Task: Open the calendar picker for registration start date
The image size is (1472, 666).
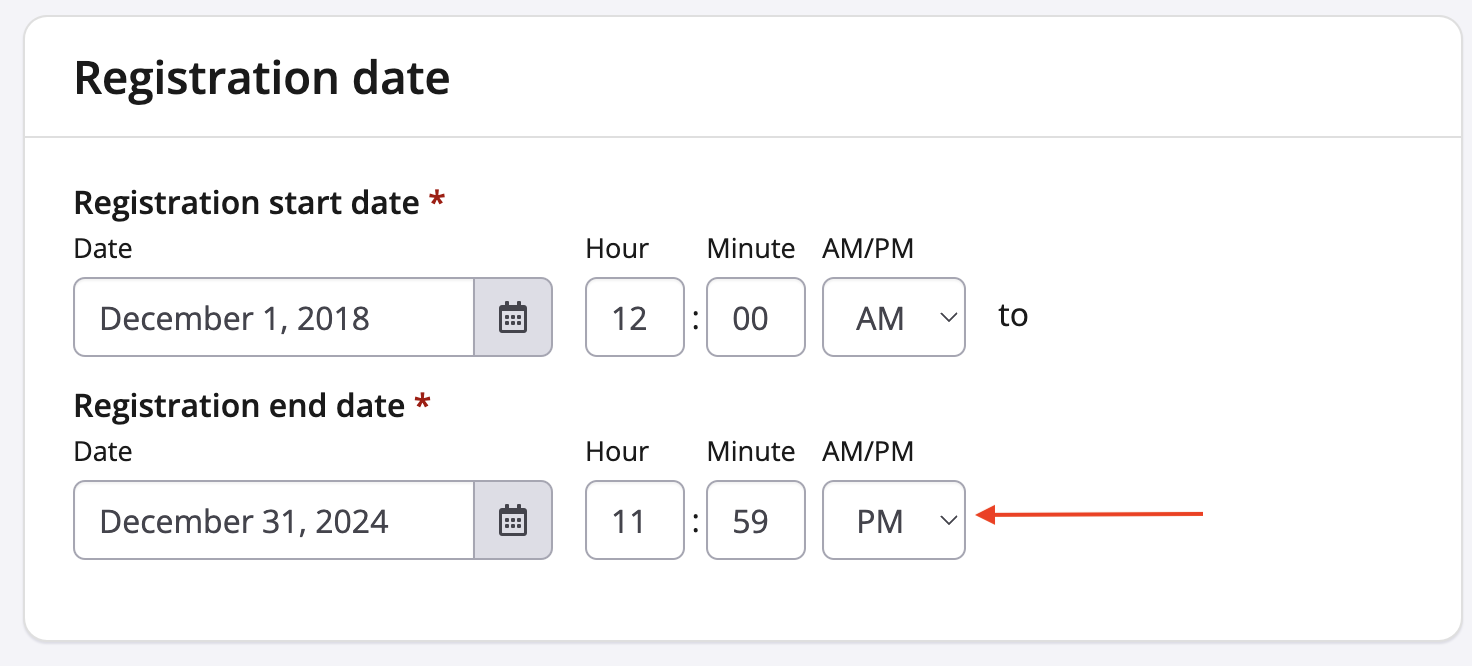Action: coord(513,318)
